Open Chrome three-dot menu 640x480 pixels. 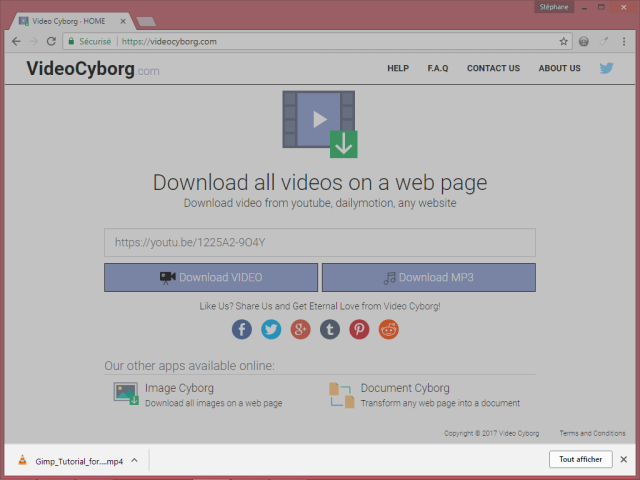(x=624, y=41)
